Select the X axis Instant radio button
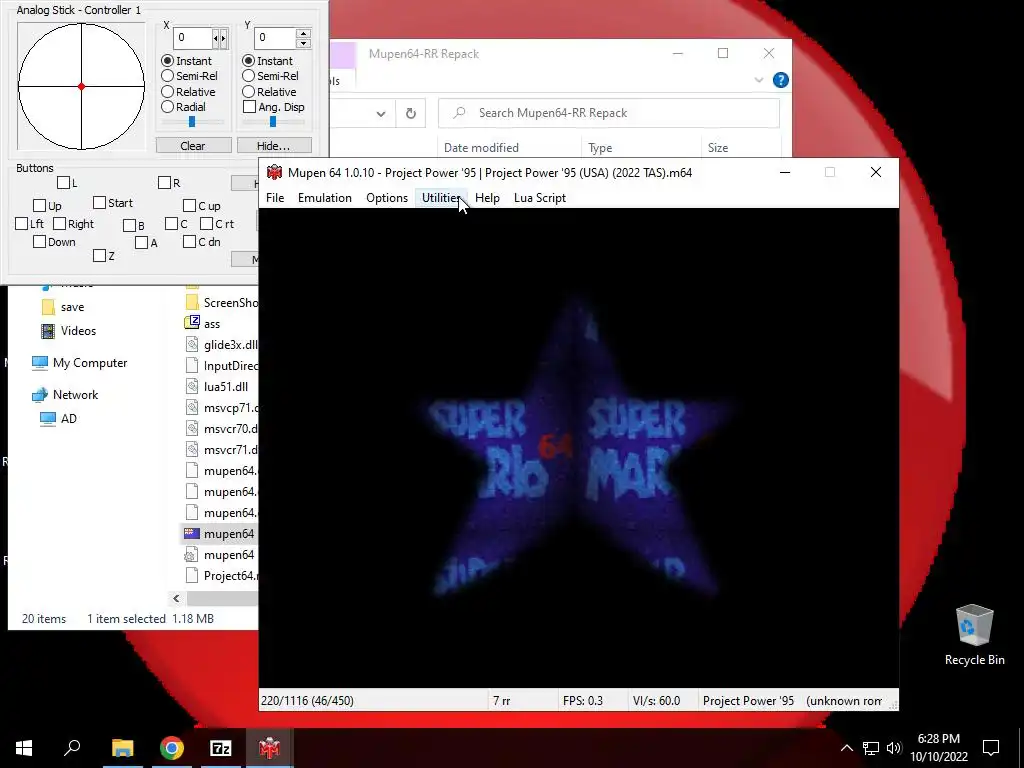The image size is (1024, 768). [168, 61]
